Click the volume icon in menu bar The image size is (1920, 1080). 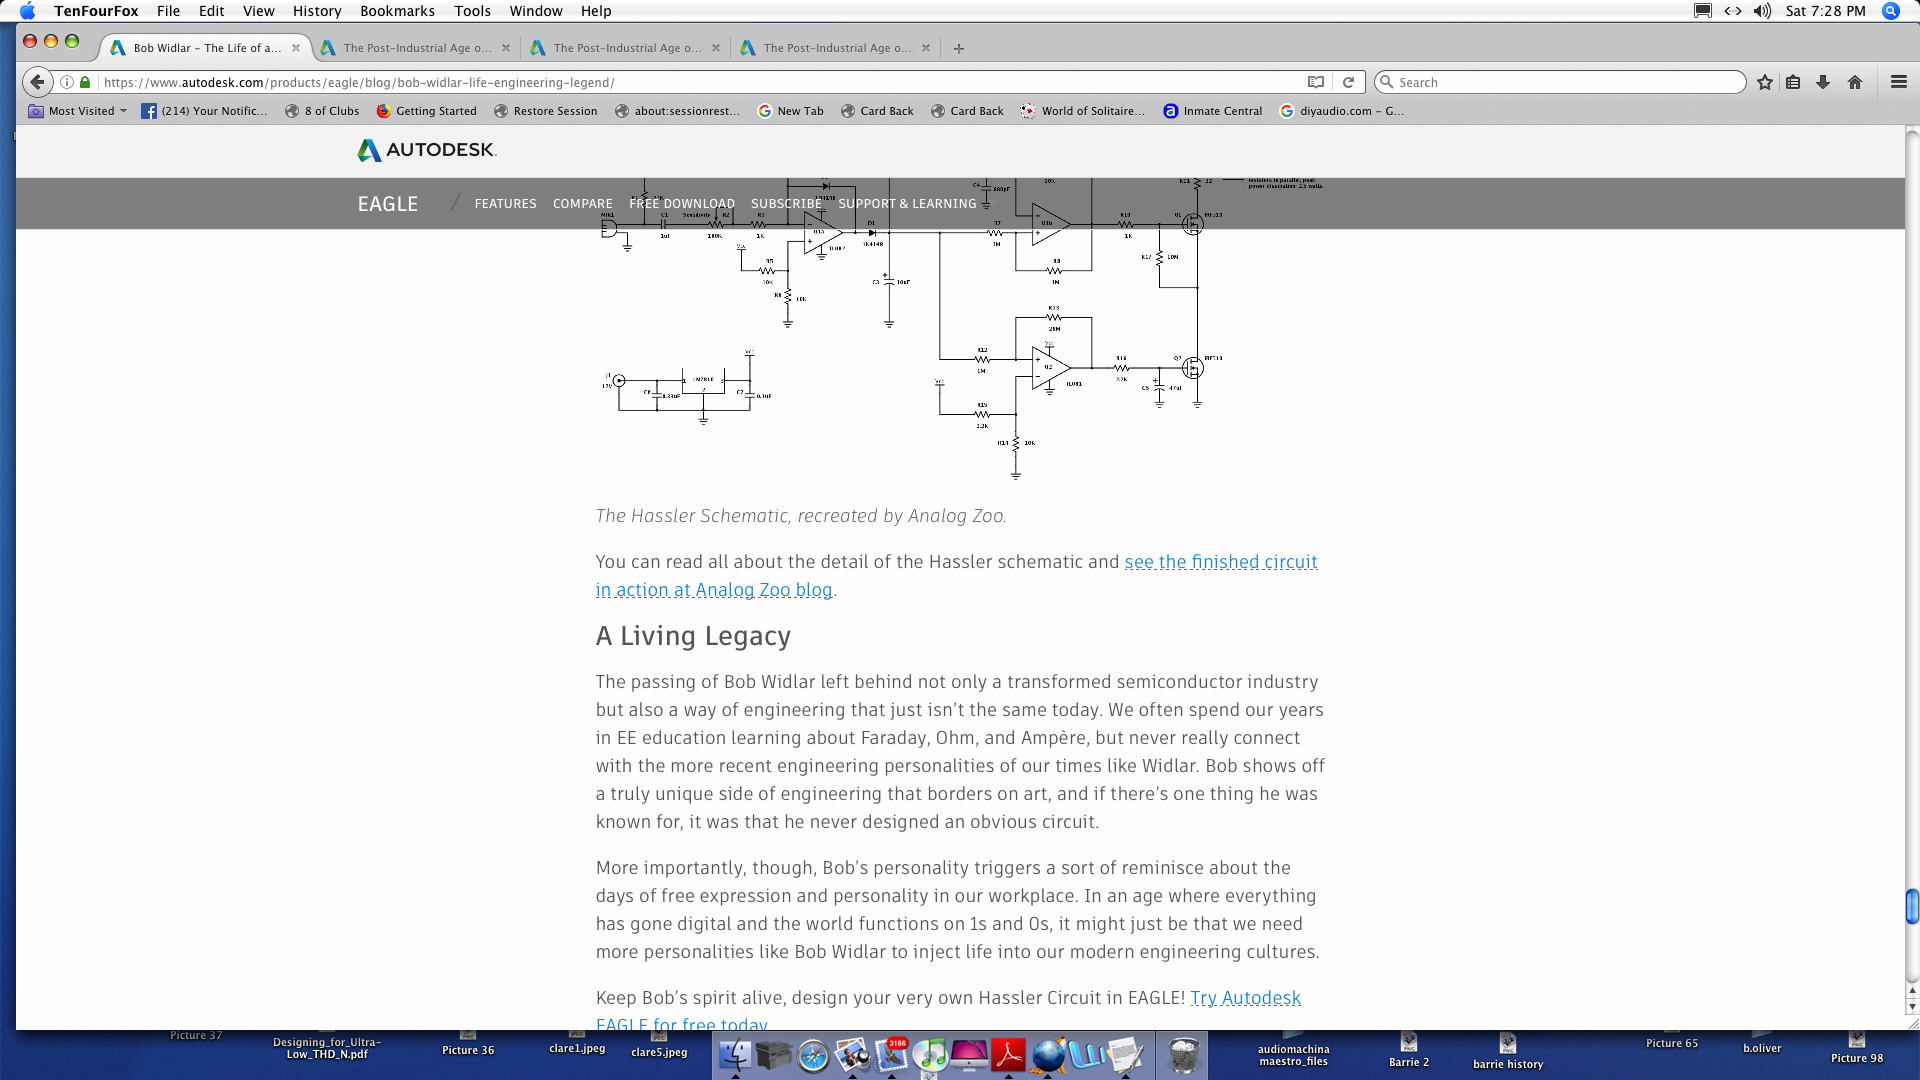(x=1762, y=11)
